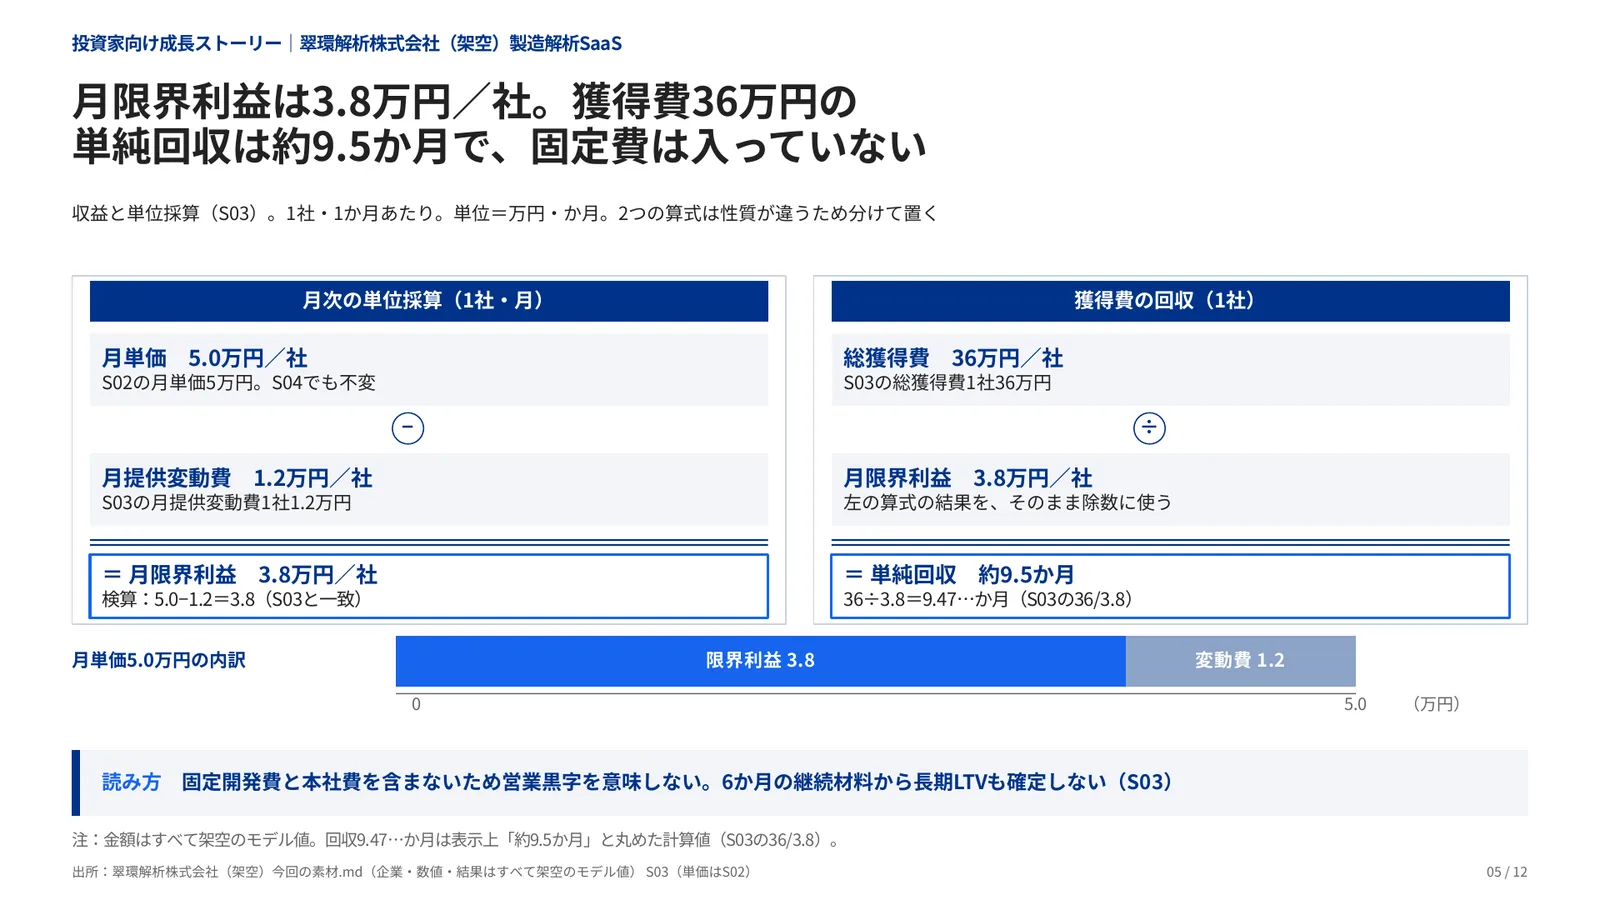Click the page number '05 / 12'
This screenshot has width=1600, height=900.
pos(1507,872)
